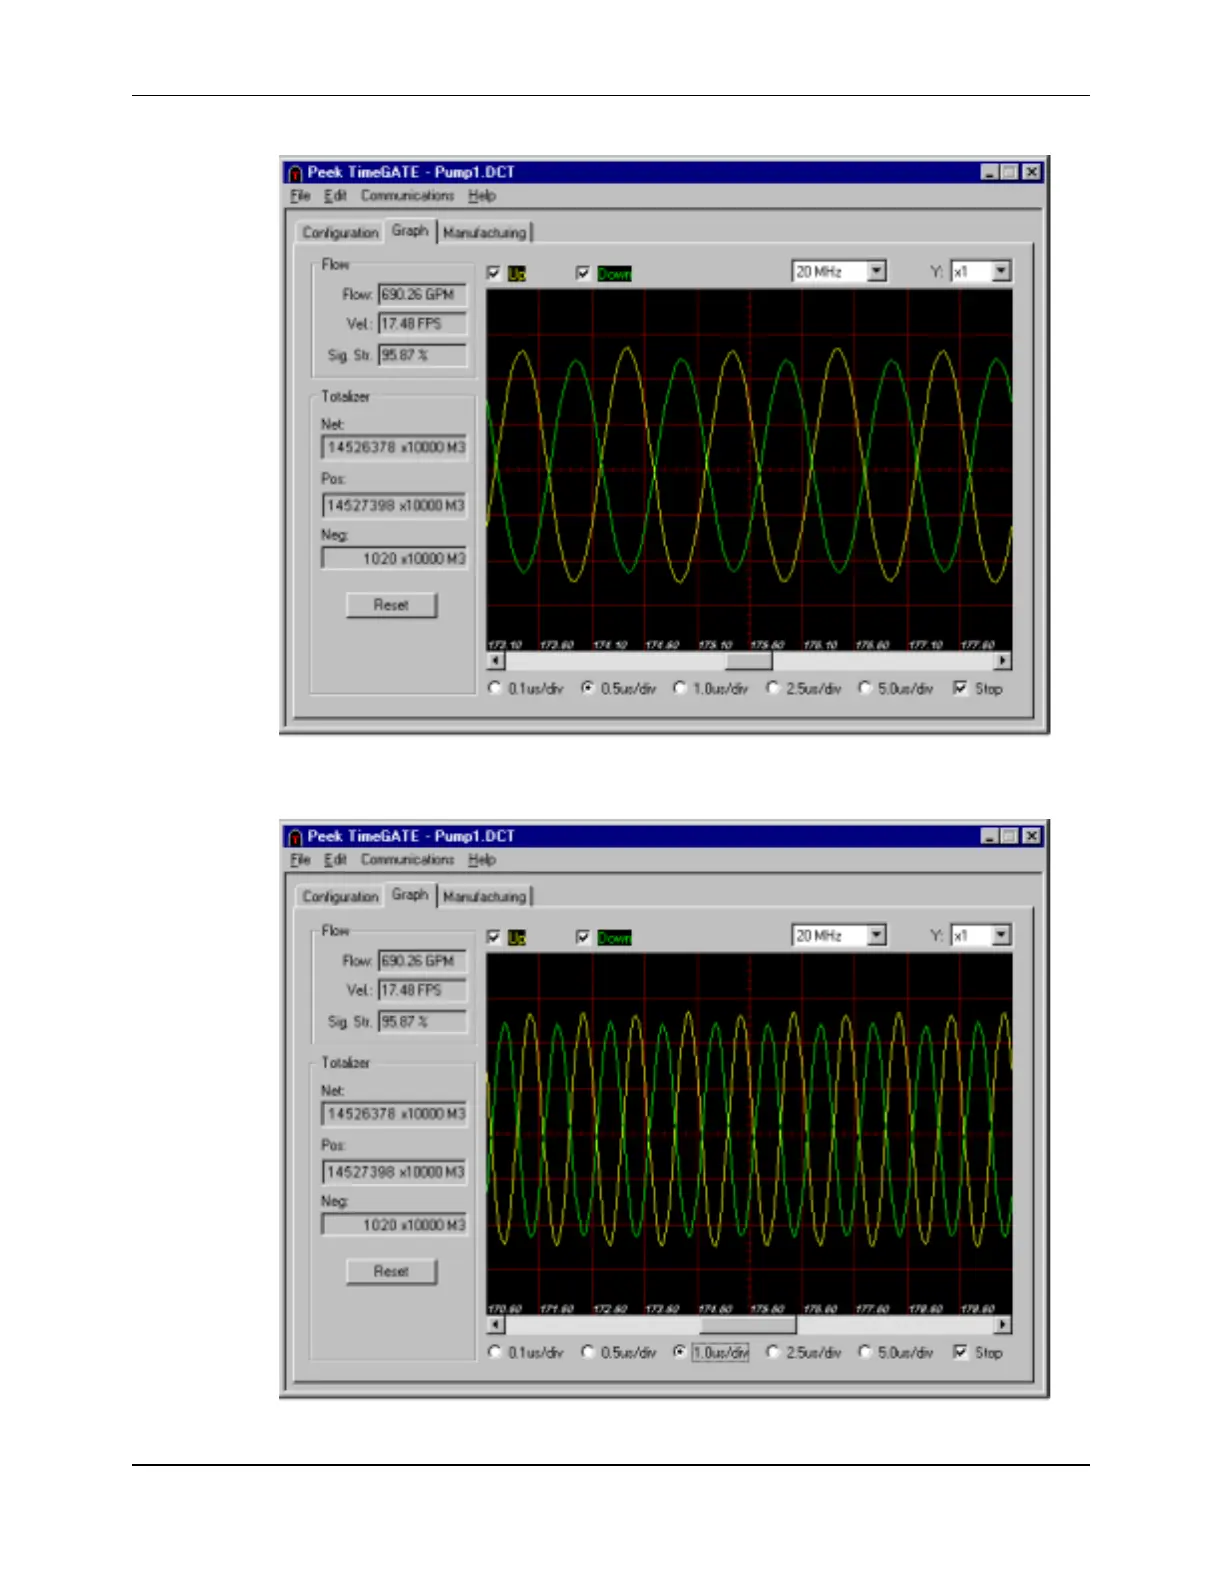Click left scroll arrow under upper graph

pos(496,661)
